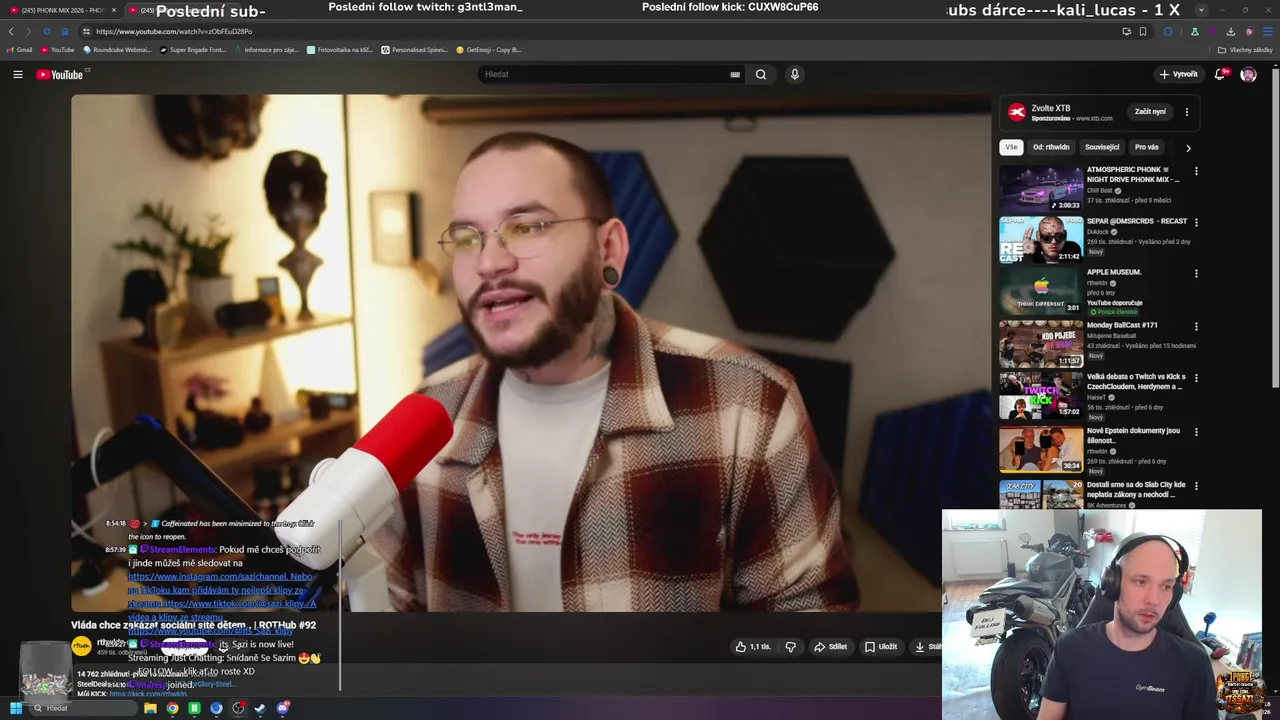Viewport: 1280px width, 720px height.
Task: Select the Od: rthwldn filter chip
Action: coord(1051,147)
